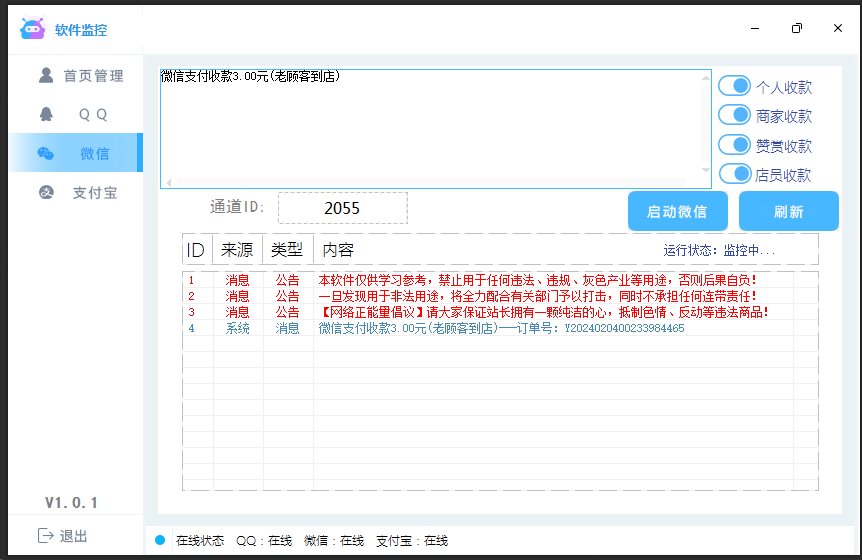862x560 pixels.
Task: Click the 刷新 button
Action: pyautogui.click(x=789, y=212)
